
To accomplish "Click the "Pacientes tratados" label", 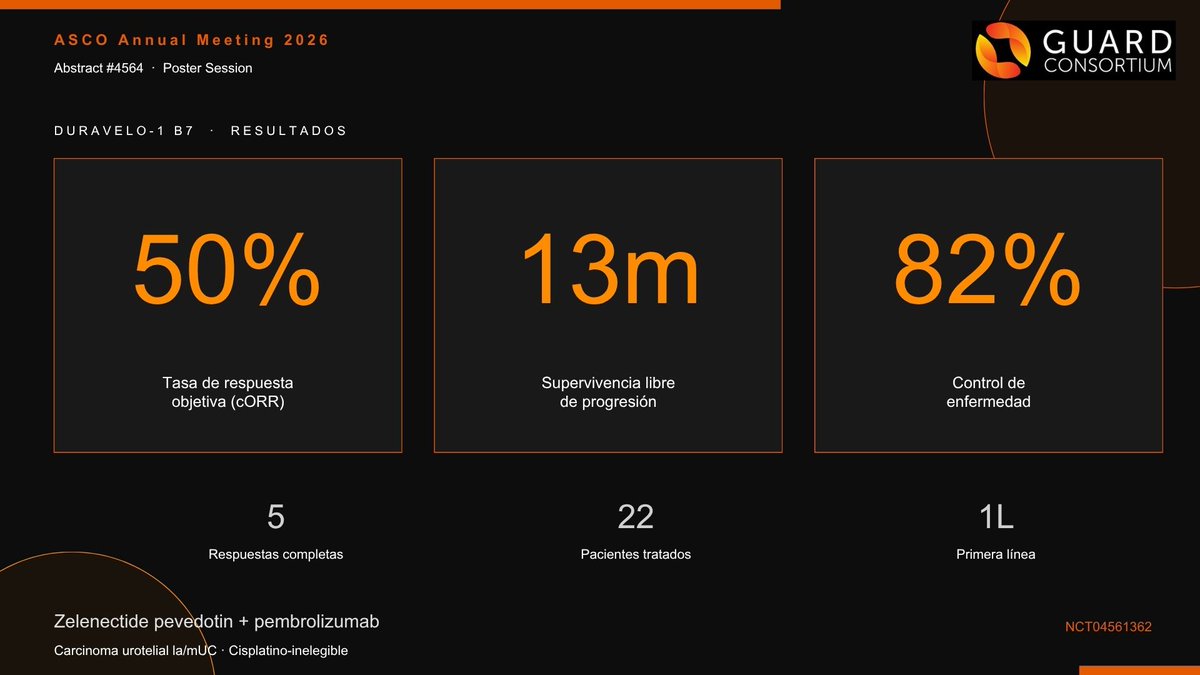I will (636, 554).
